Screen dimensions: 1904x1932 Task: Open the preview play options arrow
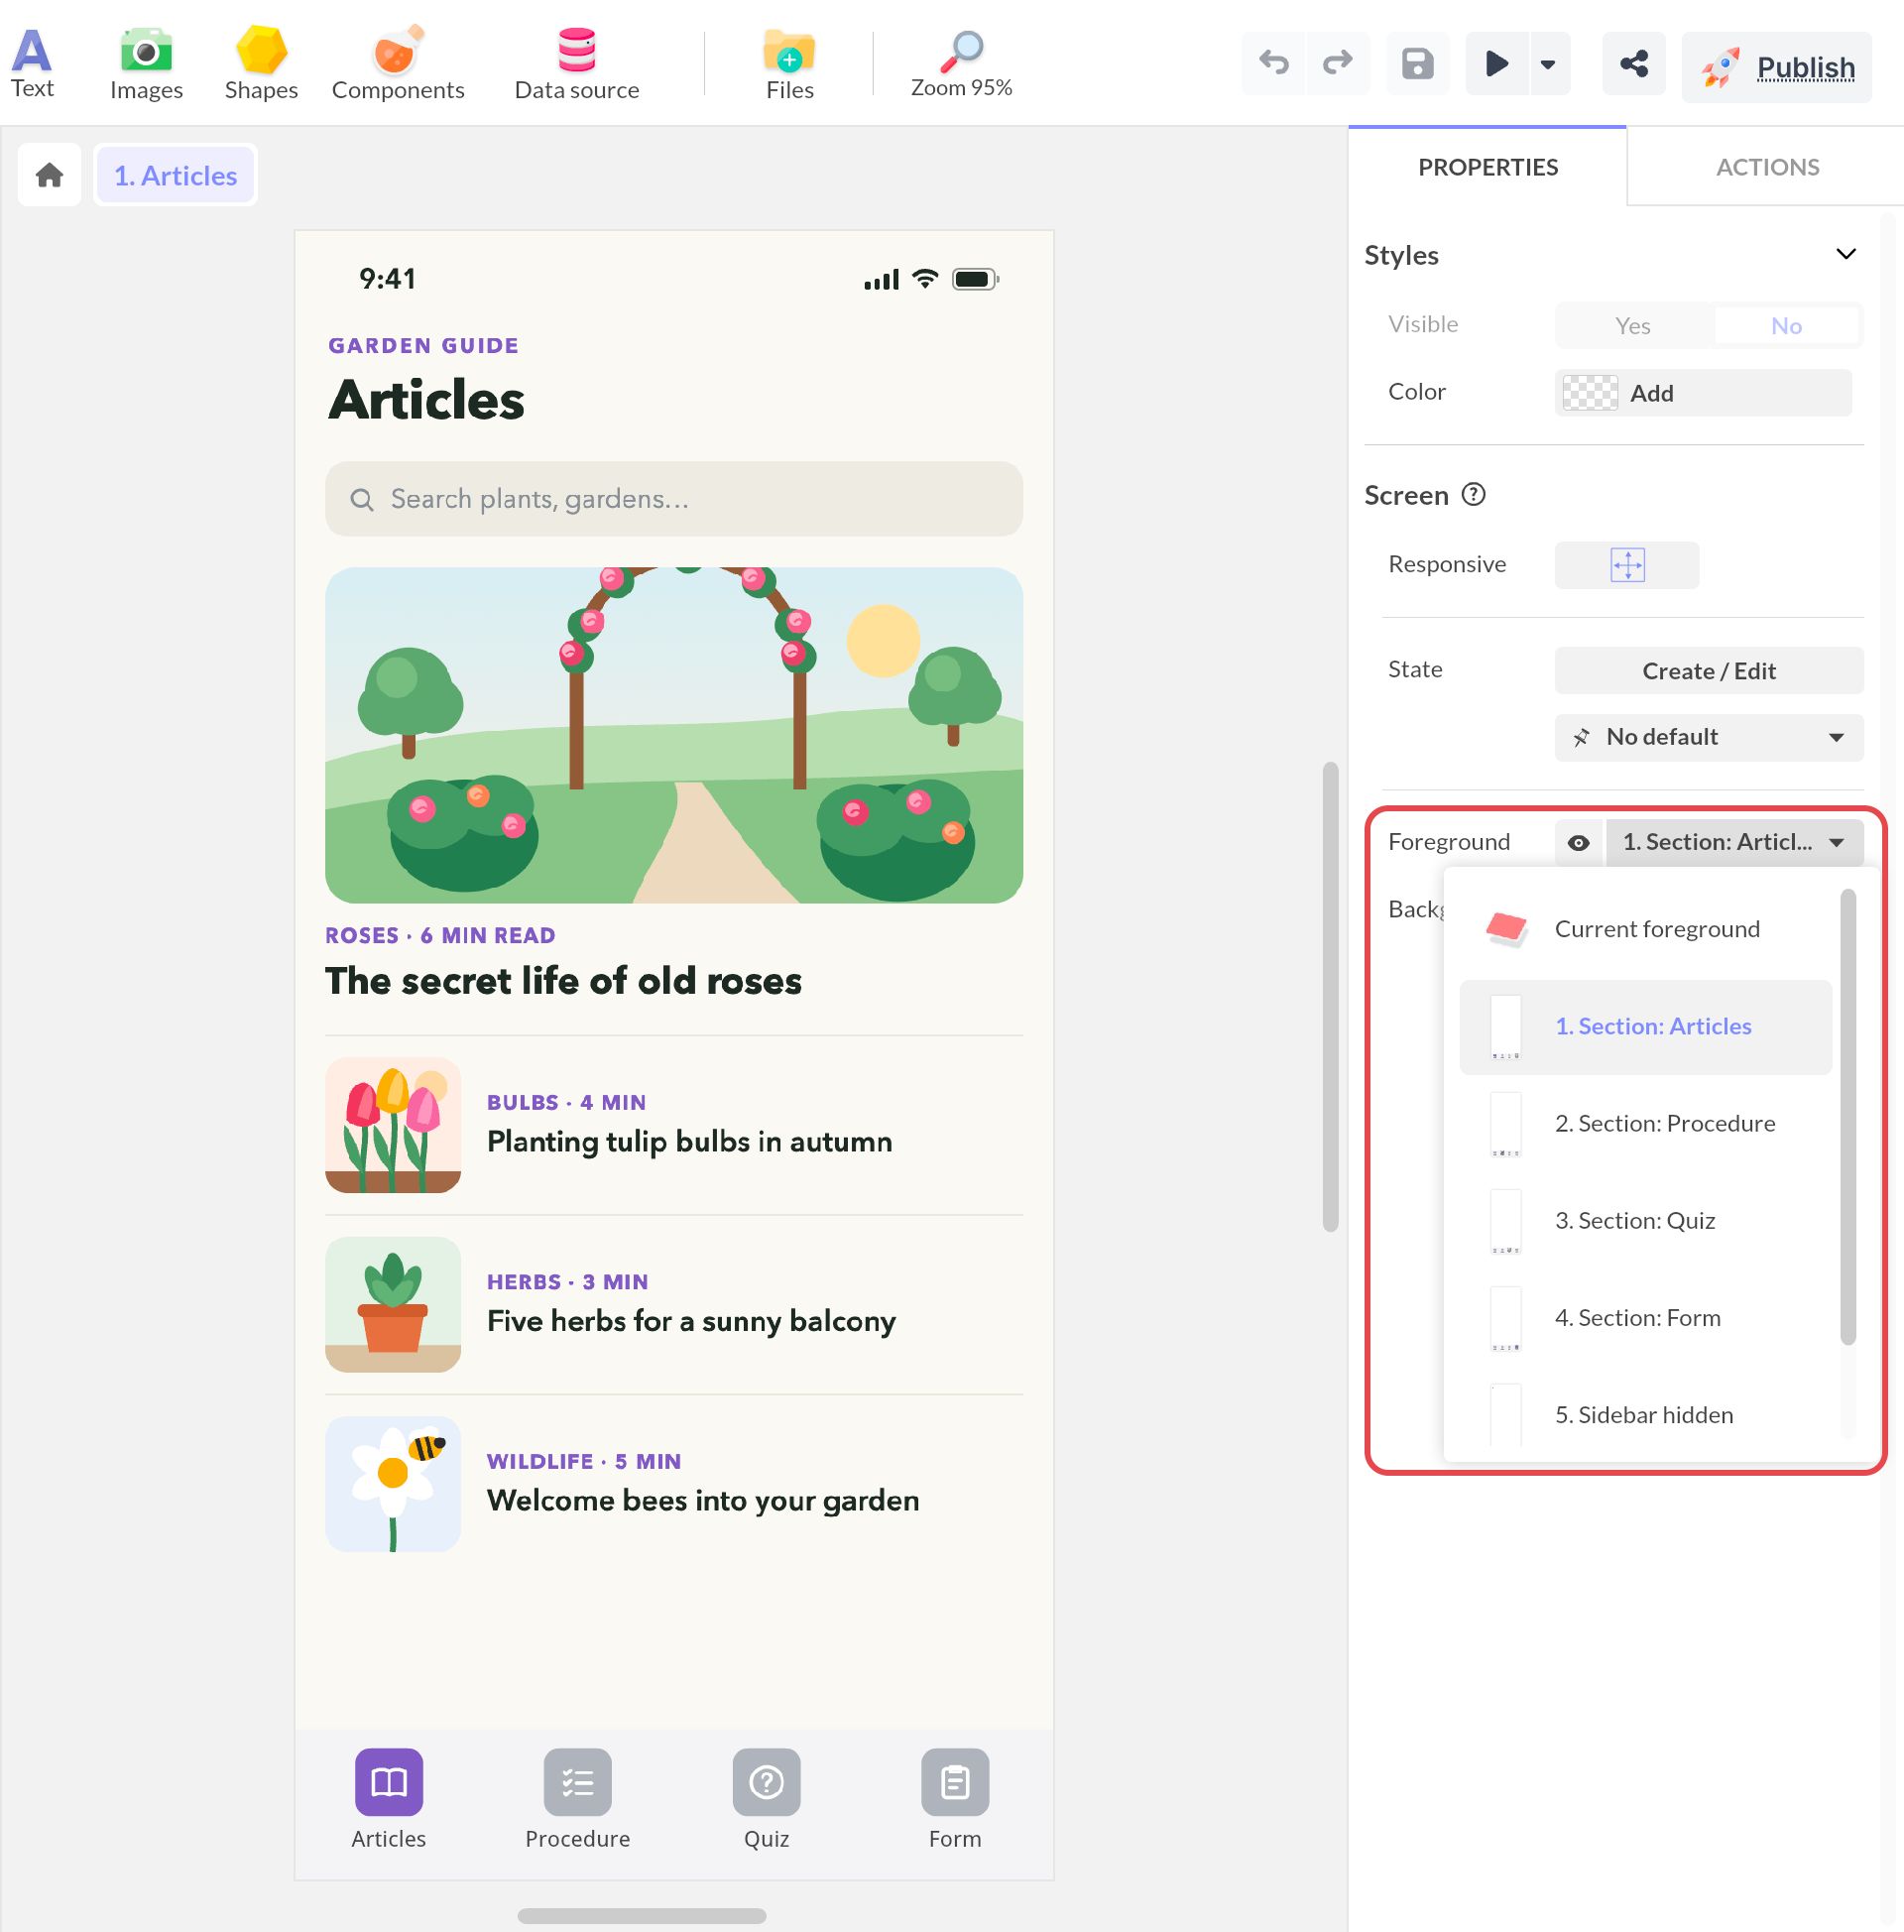pos(1547,64)
